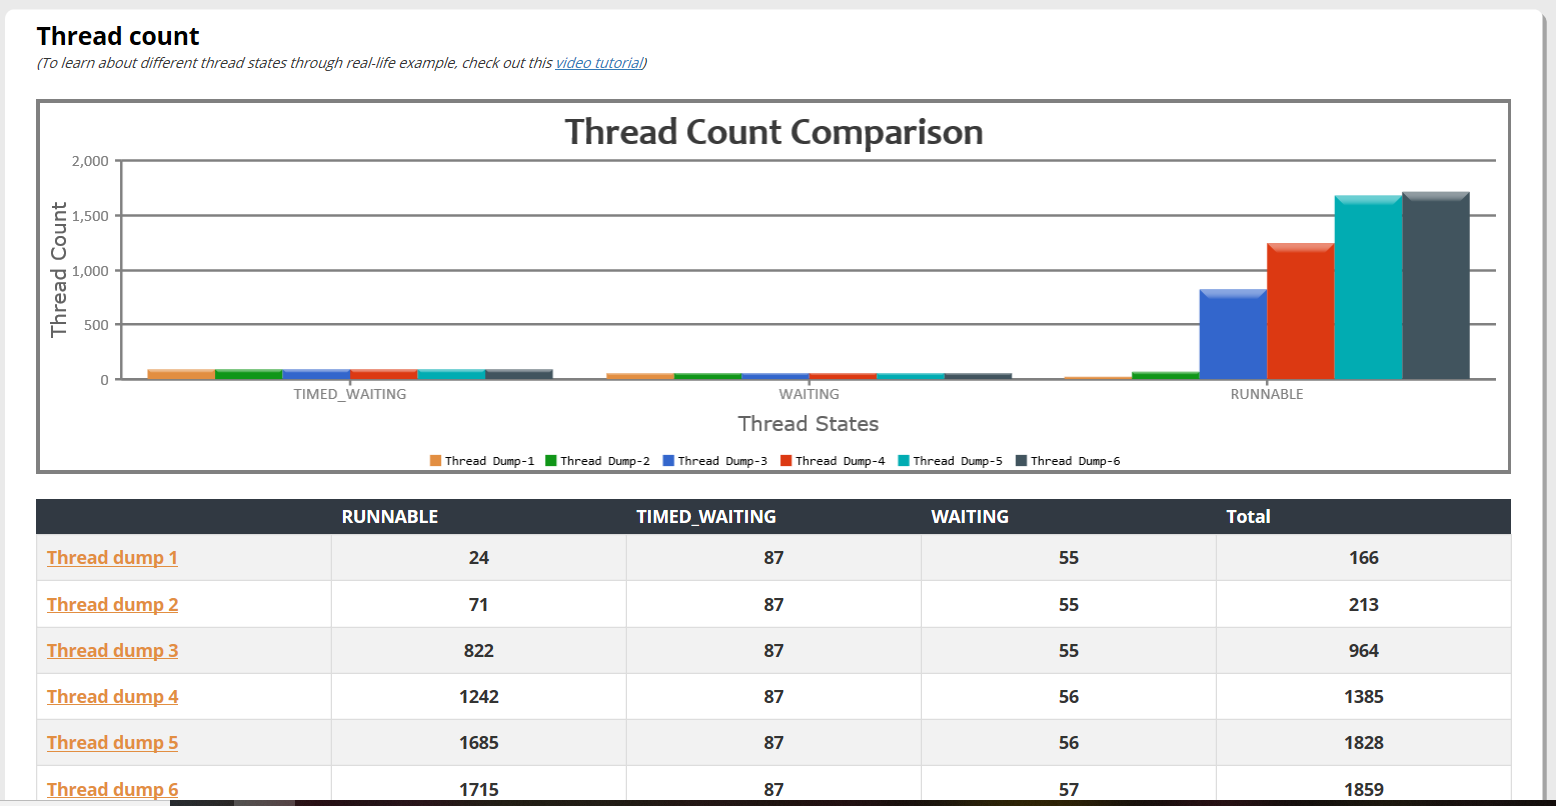Image resolution: width=1556 pixels, height=806 pixels.
Task: Click the orange legend swatch for Thread Dump-1
Action: pos(435,461)
